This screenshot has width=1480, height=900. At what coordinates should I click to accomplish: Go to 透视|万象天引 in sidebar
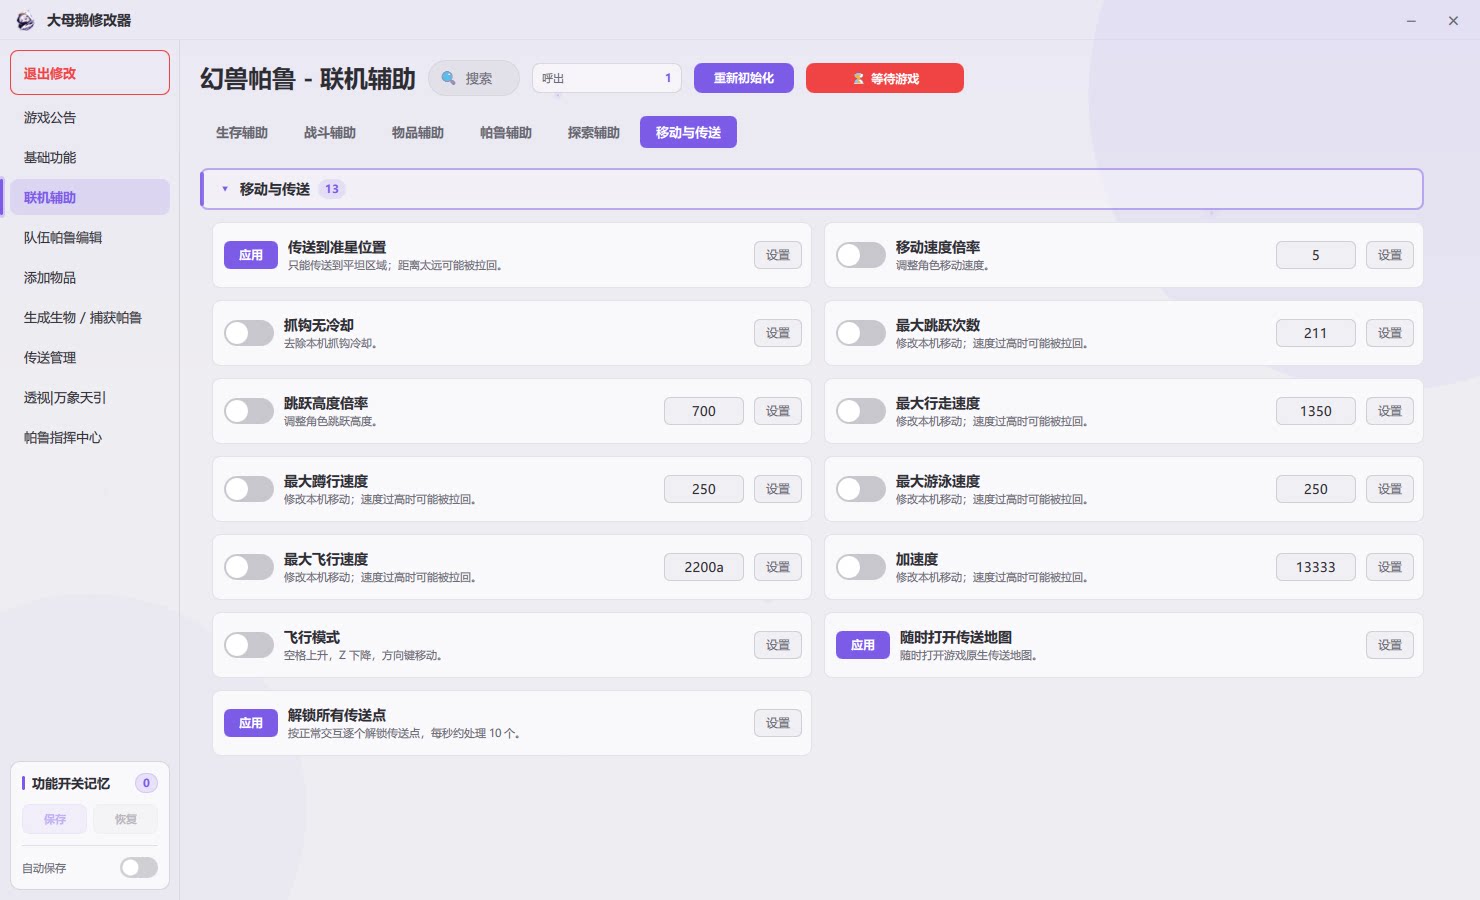[90, 397]
